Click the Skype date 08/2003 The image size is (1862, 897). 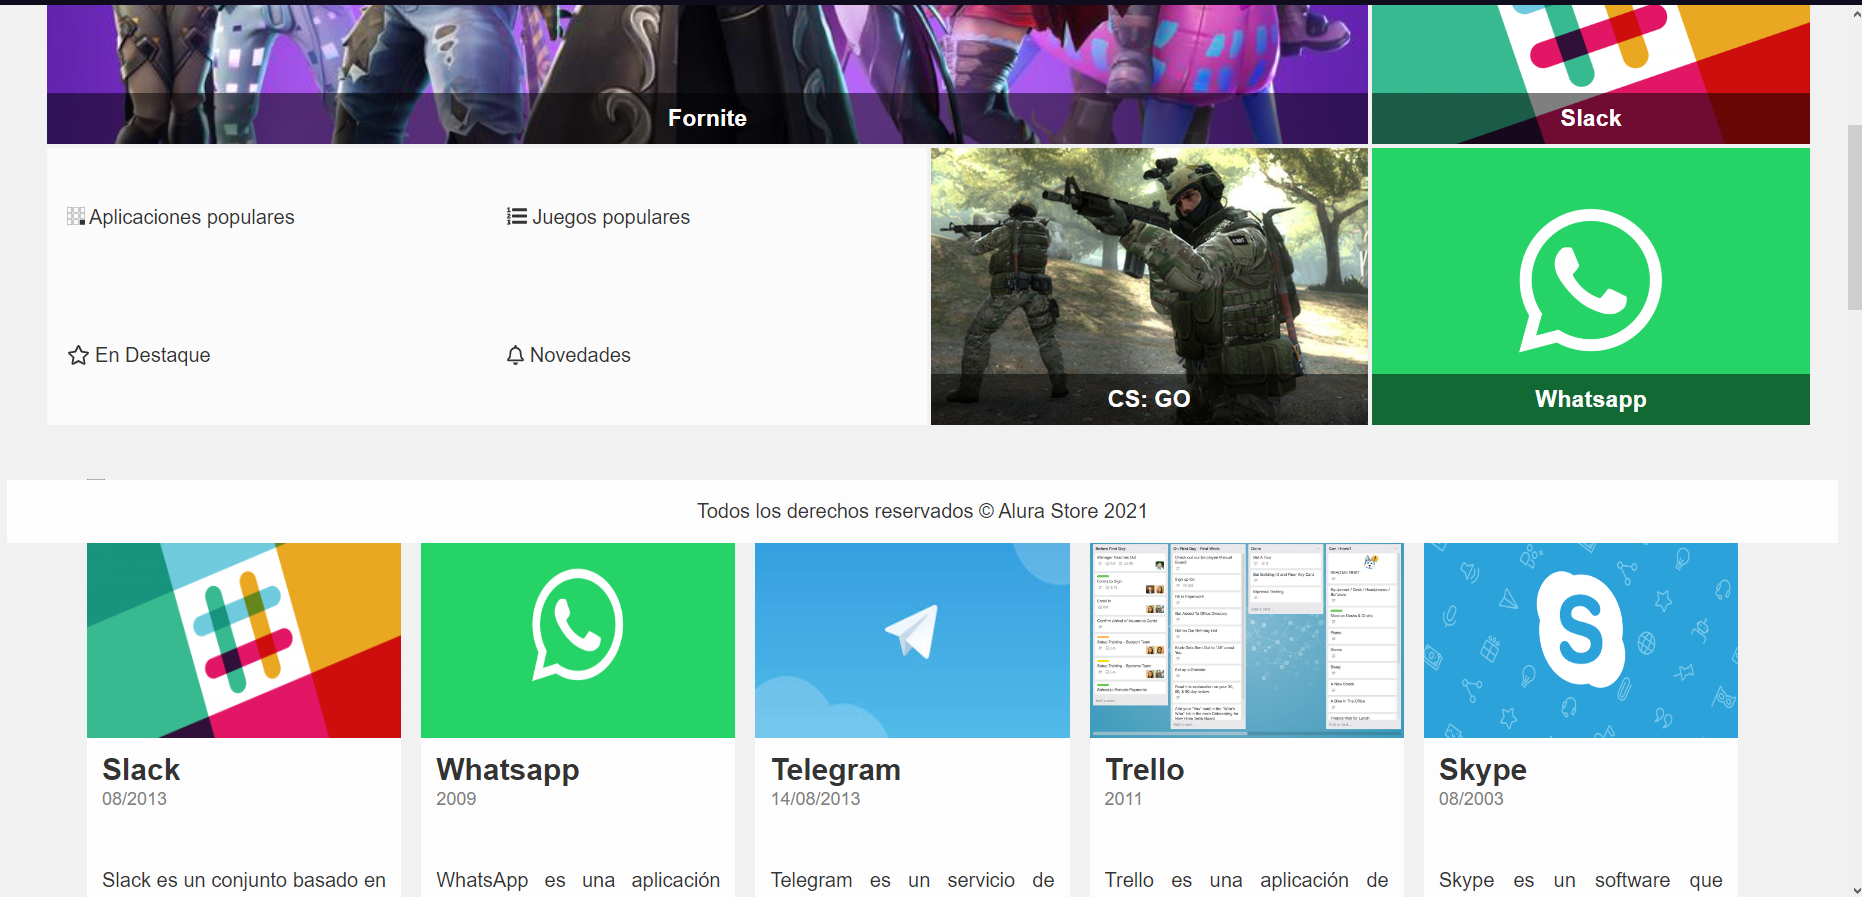point(1471,799)
